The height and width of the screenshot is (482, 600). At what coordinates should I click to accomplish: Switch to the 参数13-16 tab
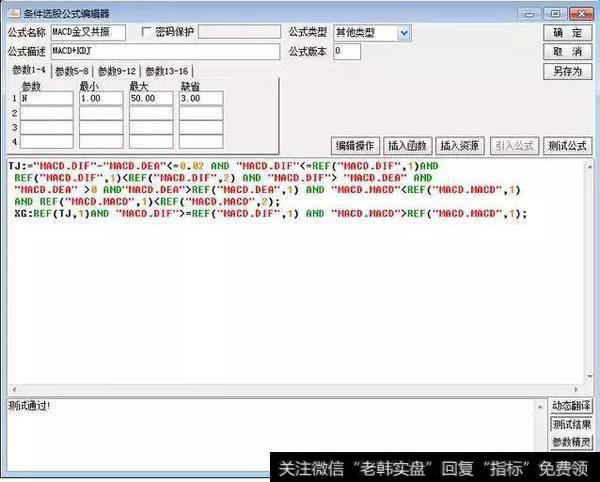(166, 71)
